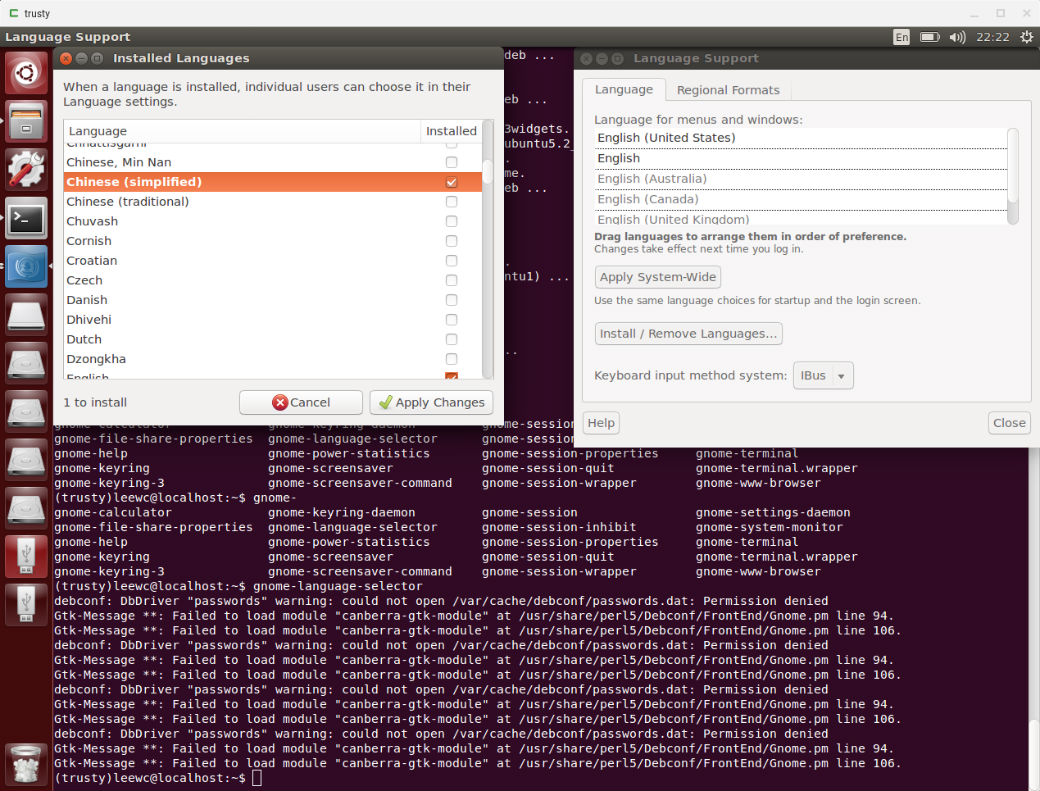Select the Chinese (simplified) row
Screen dimensions: 1040x791
(273, 182)
